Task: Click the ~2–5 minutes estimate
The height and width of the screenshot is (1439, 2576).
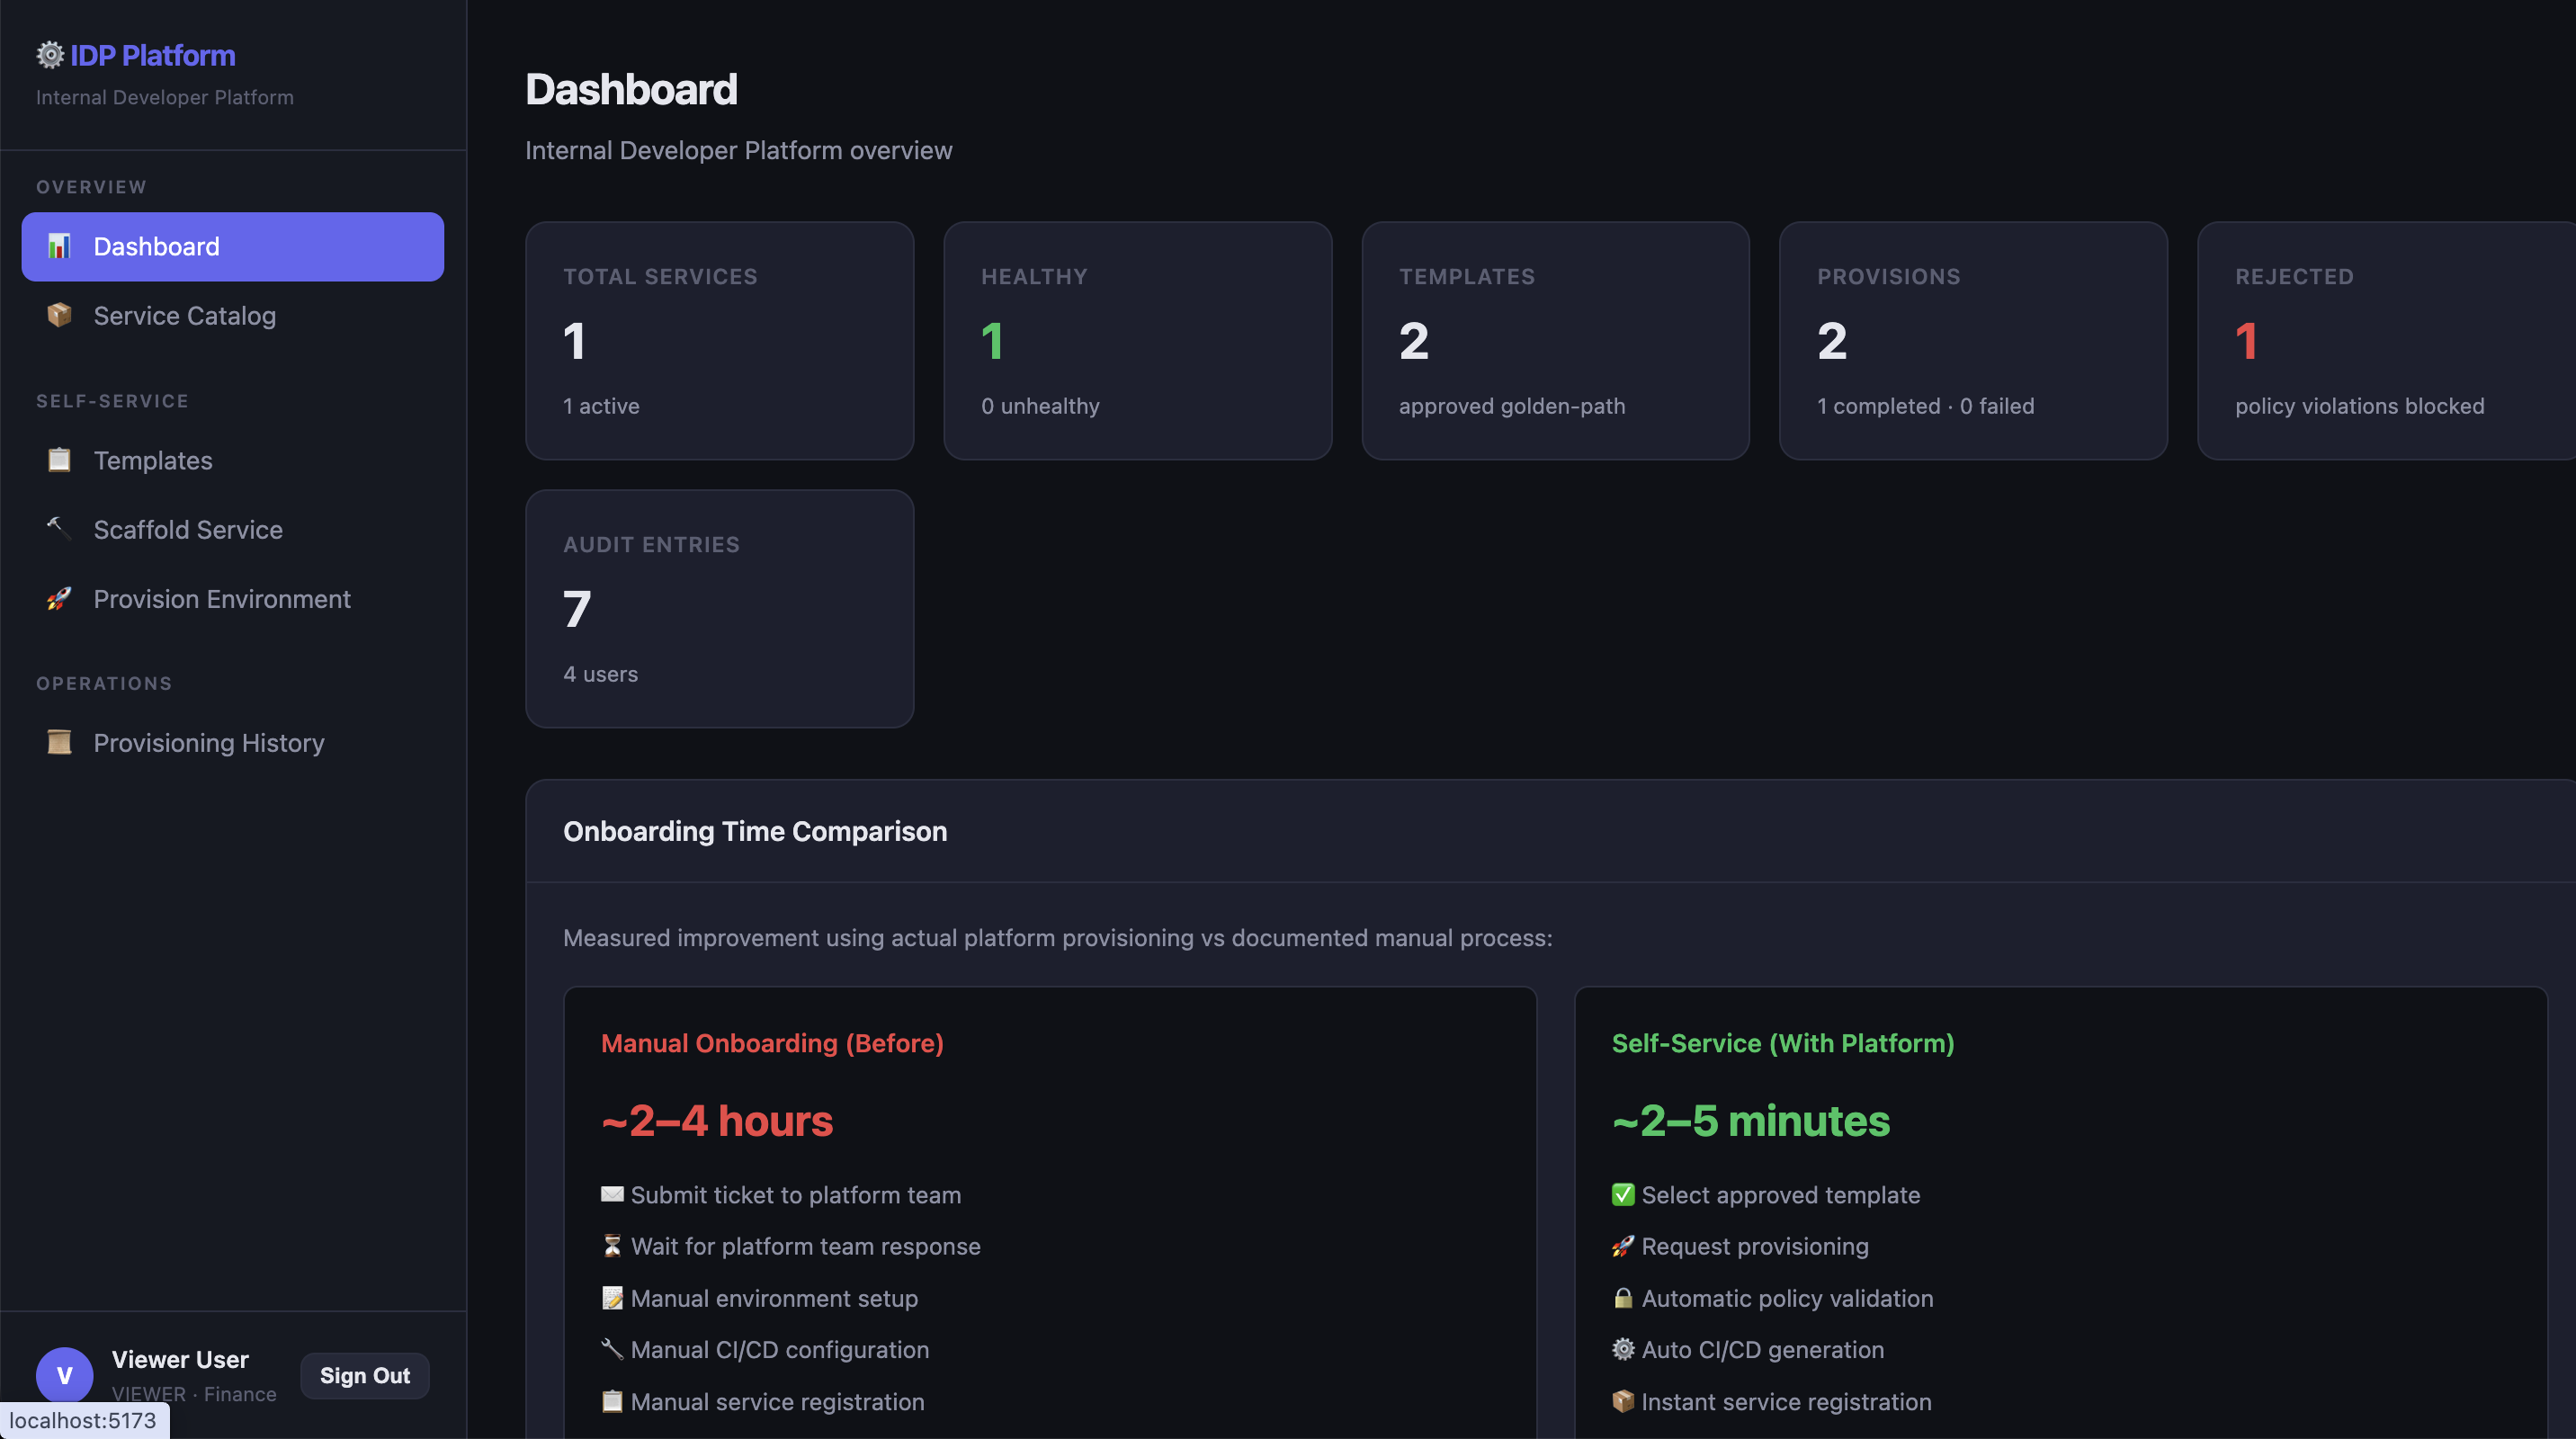Action: coord(1751,1121)
